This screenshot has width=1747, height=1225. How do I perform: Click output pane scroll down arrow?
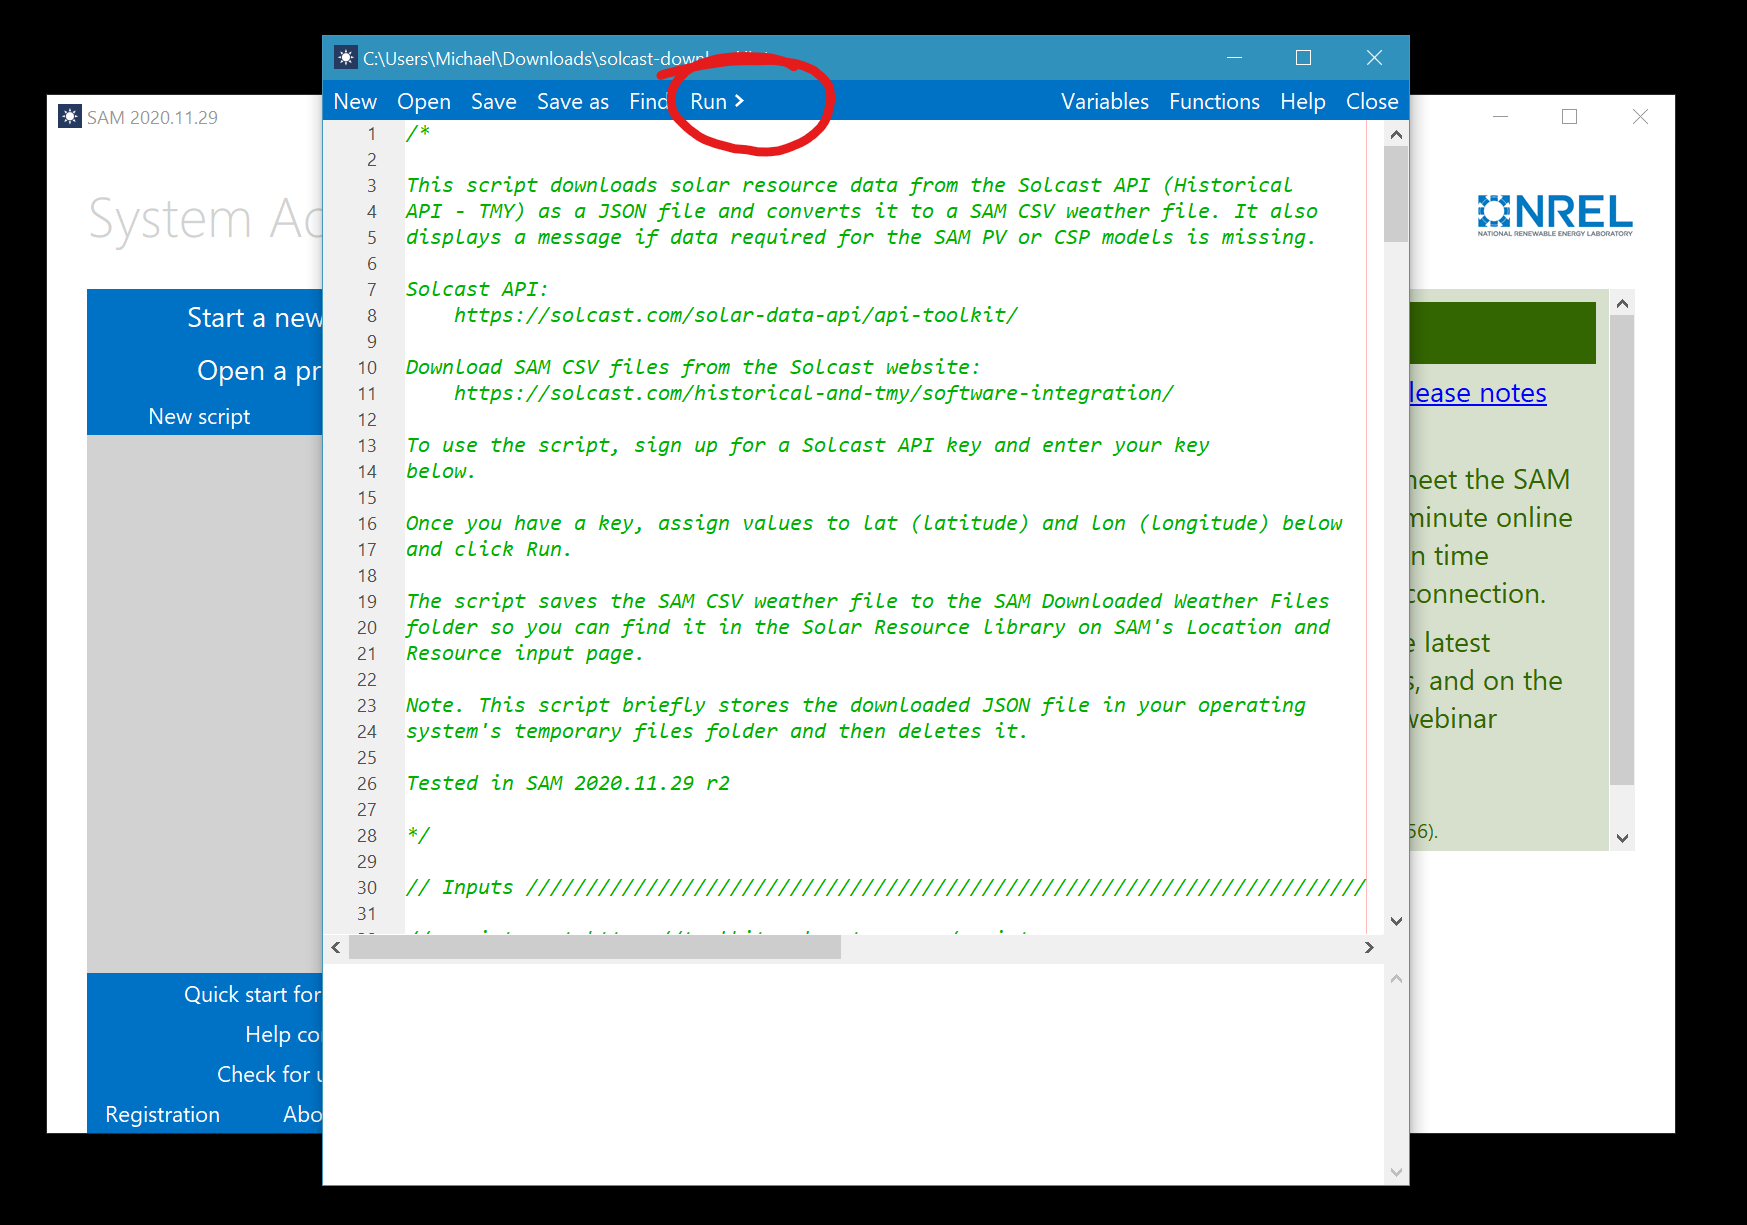pos(1396,1172)
